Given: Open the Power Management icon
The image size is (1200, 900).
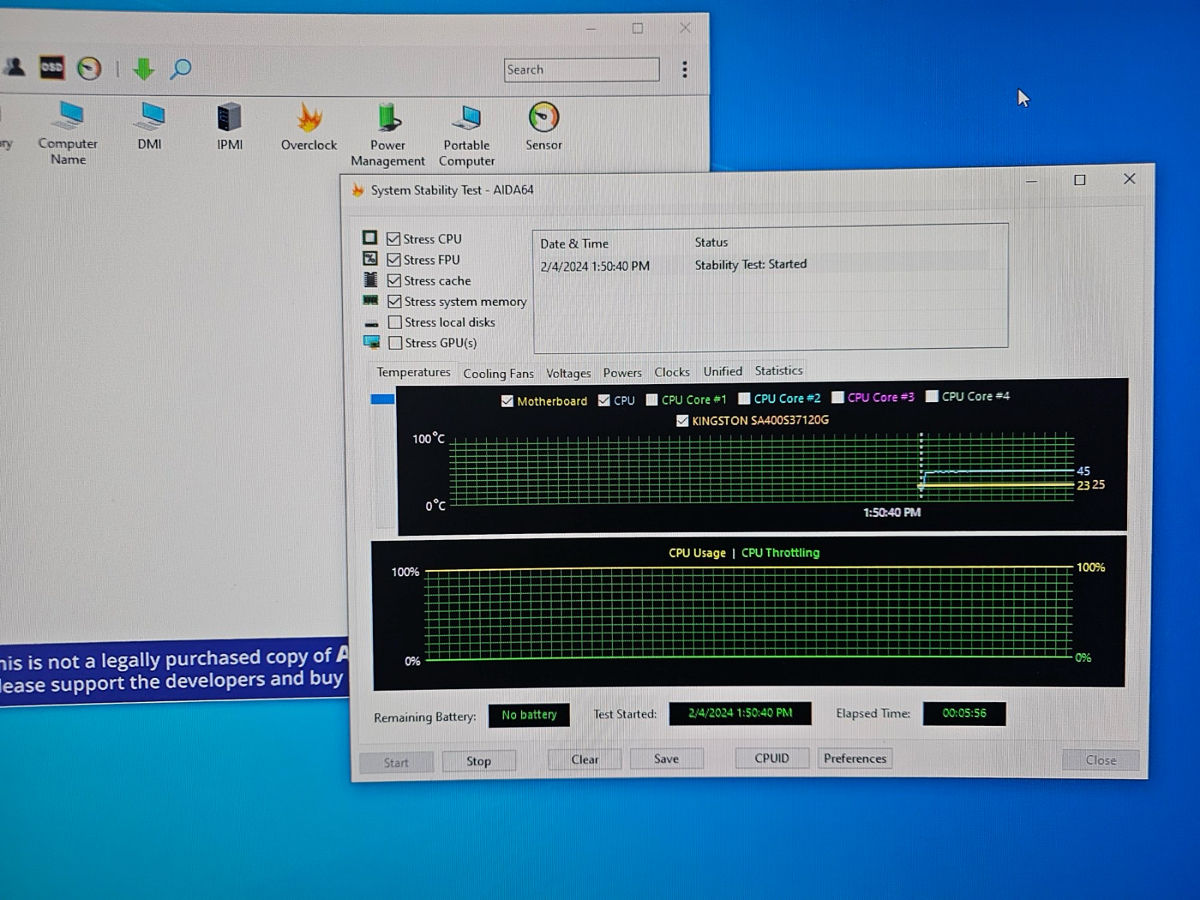Looking at the screenshot, I should click(388, 119).
